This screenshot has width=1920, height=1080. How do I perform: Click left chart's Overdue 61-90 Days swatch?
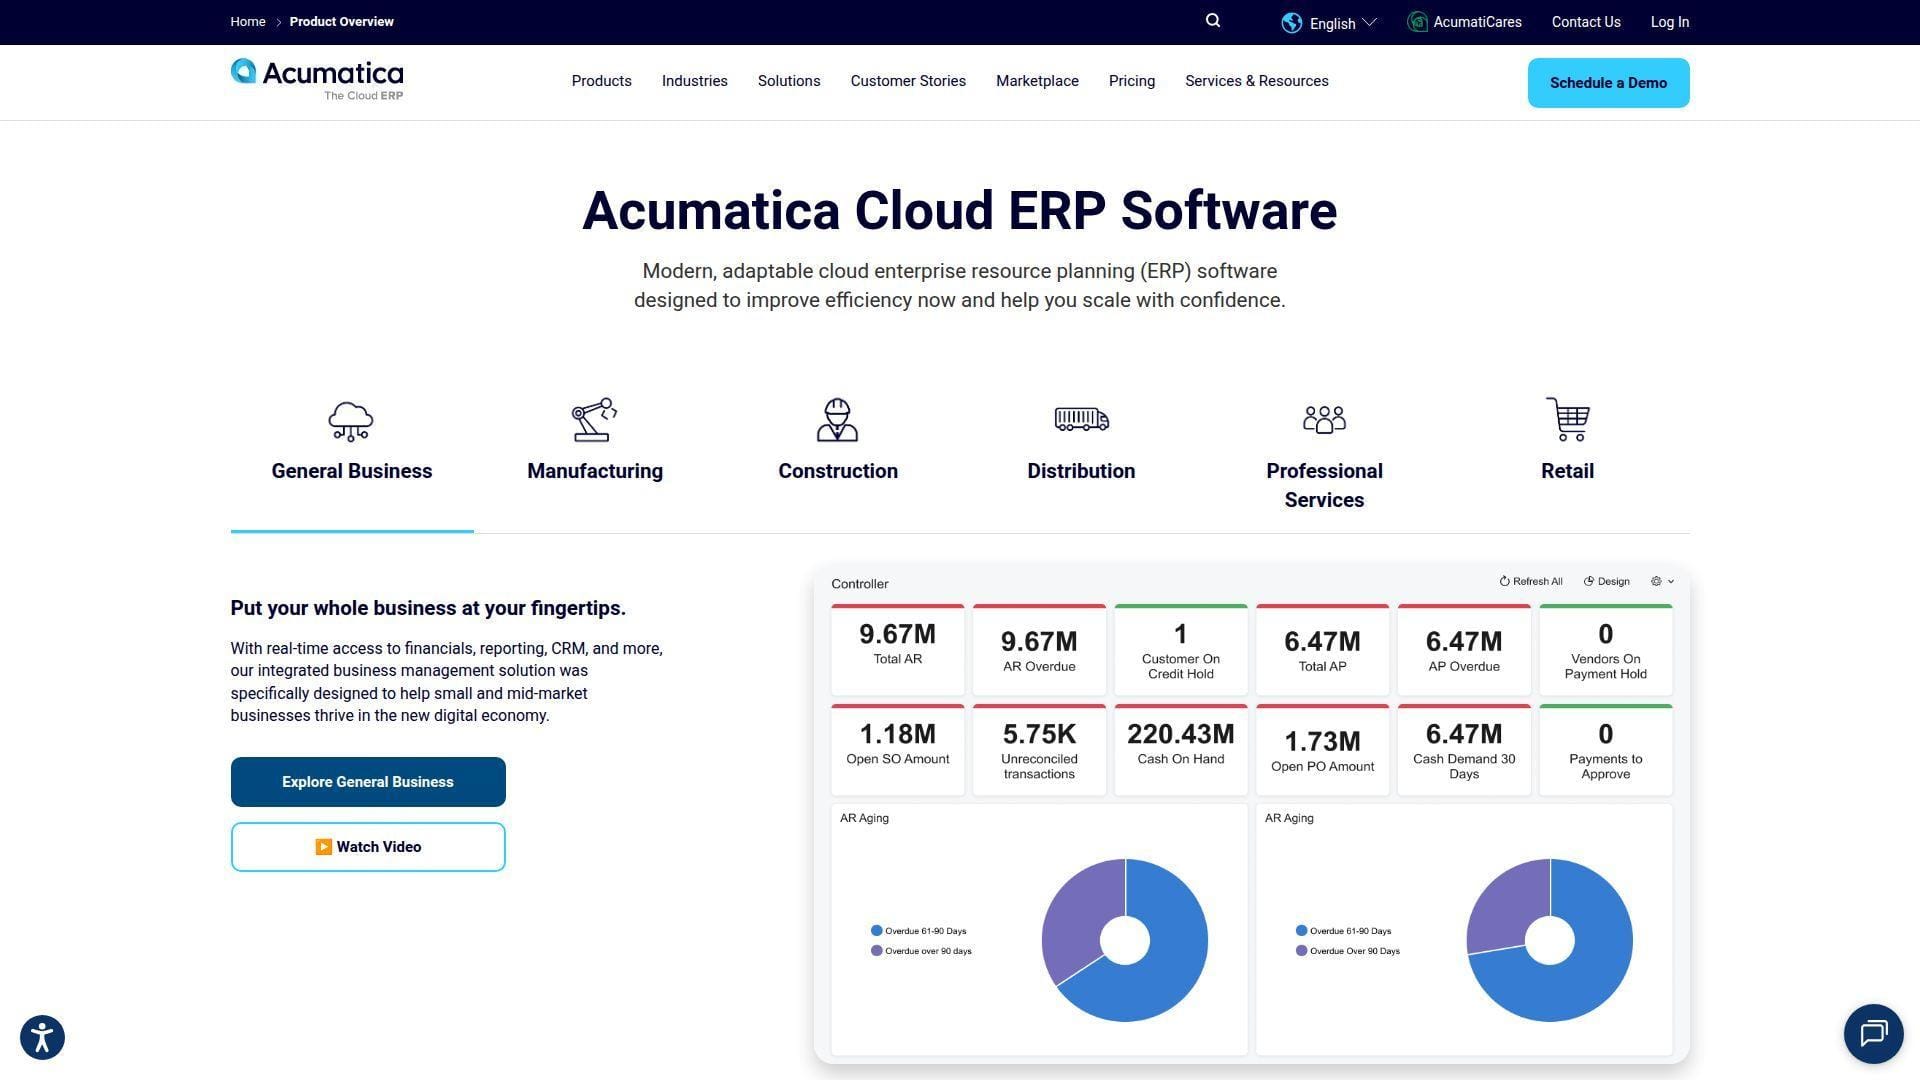click(x=876, y=931)
